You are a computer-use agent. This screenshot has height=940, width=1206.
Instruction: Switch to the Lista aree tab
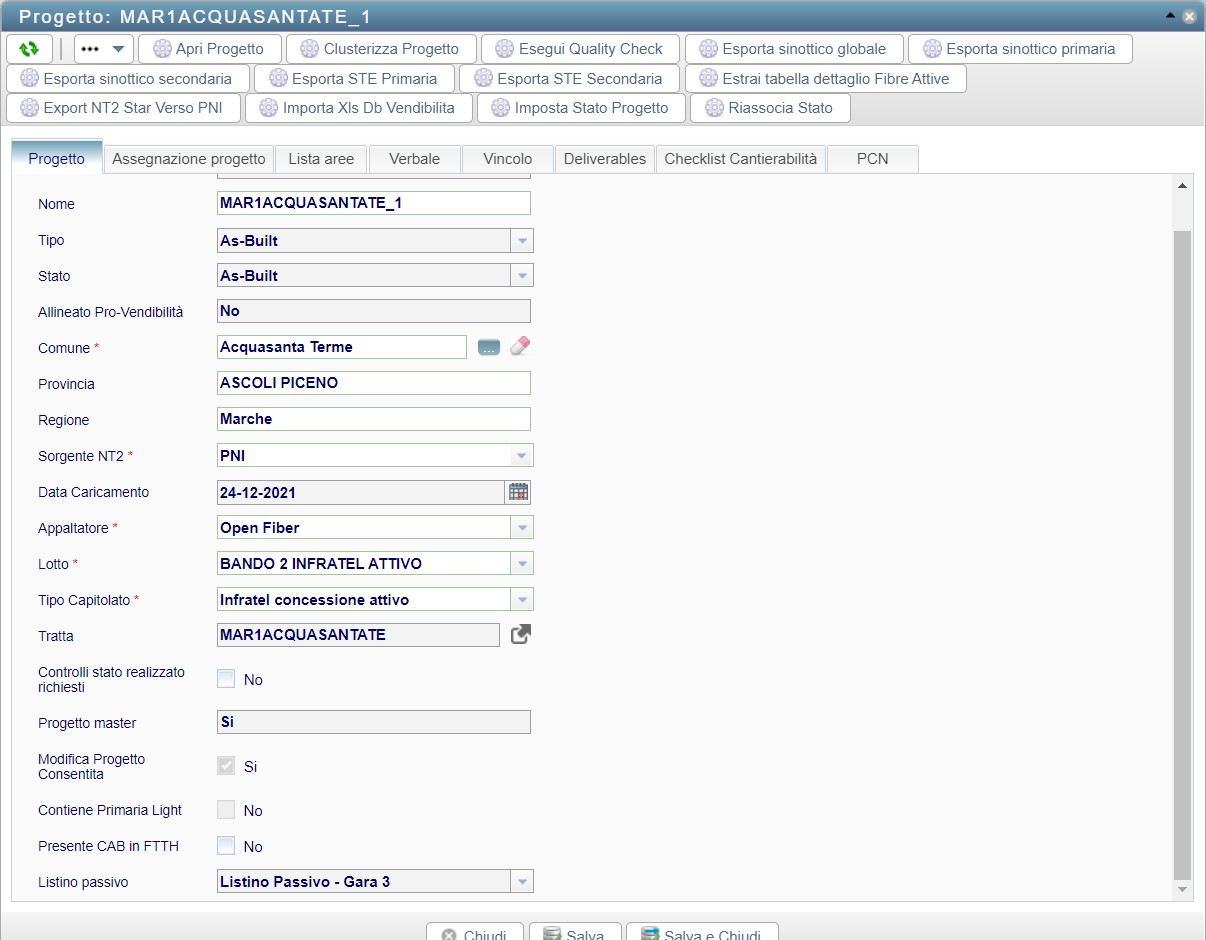click(x=321, y=159)
